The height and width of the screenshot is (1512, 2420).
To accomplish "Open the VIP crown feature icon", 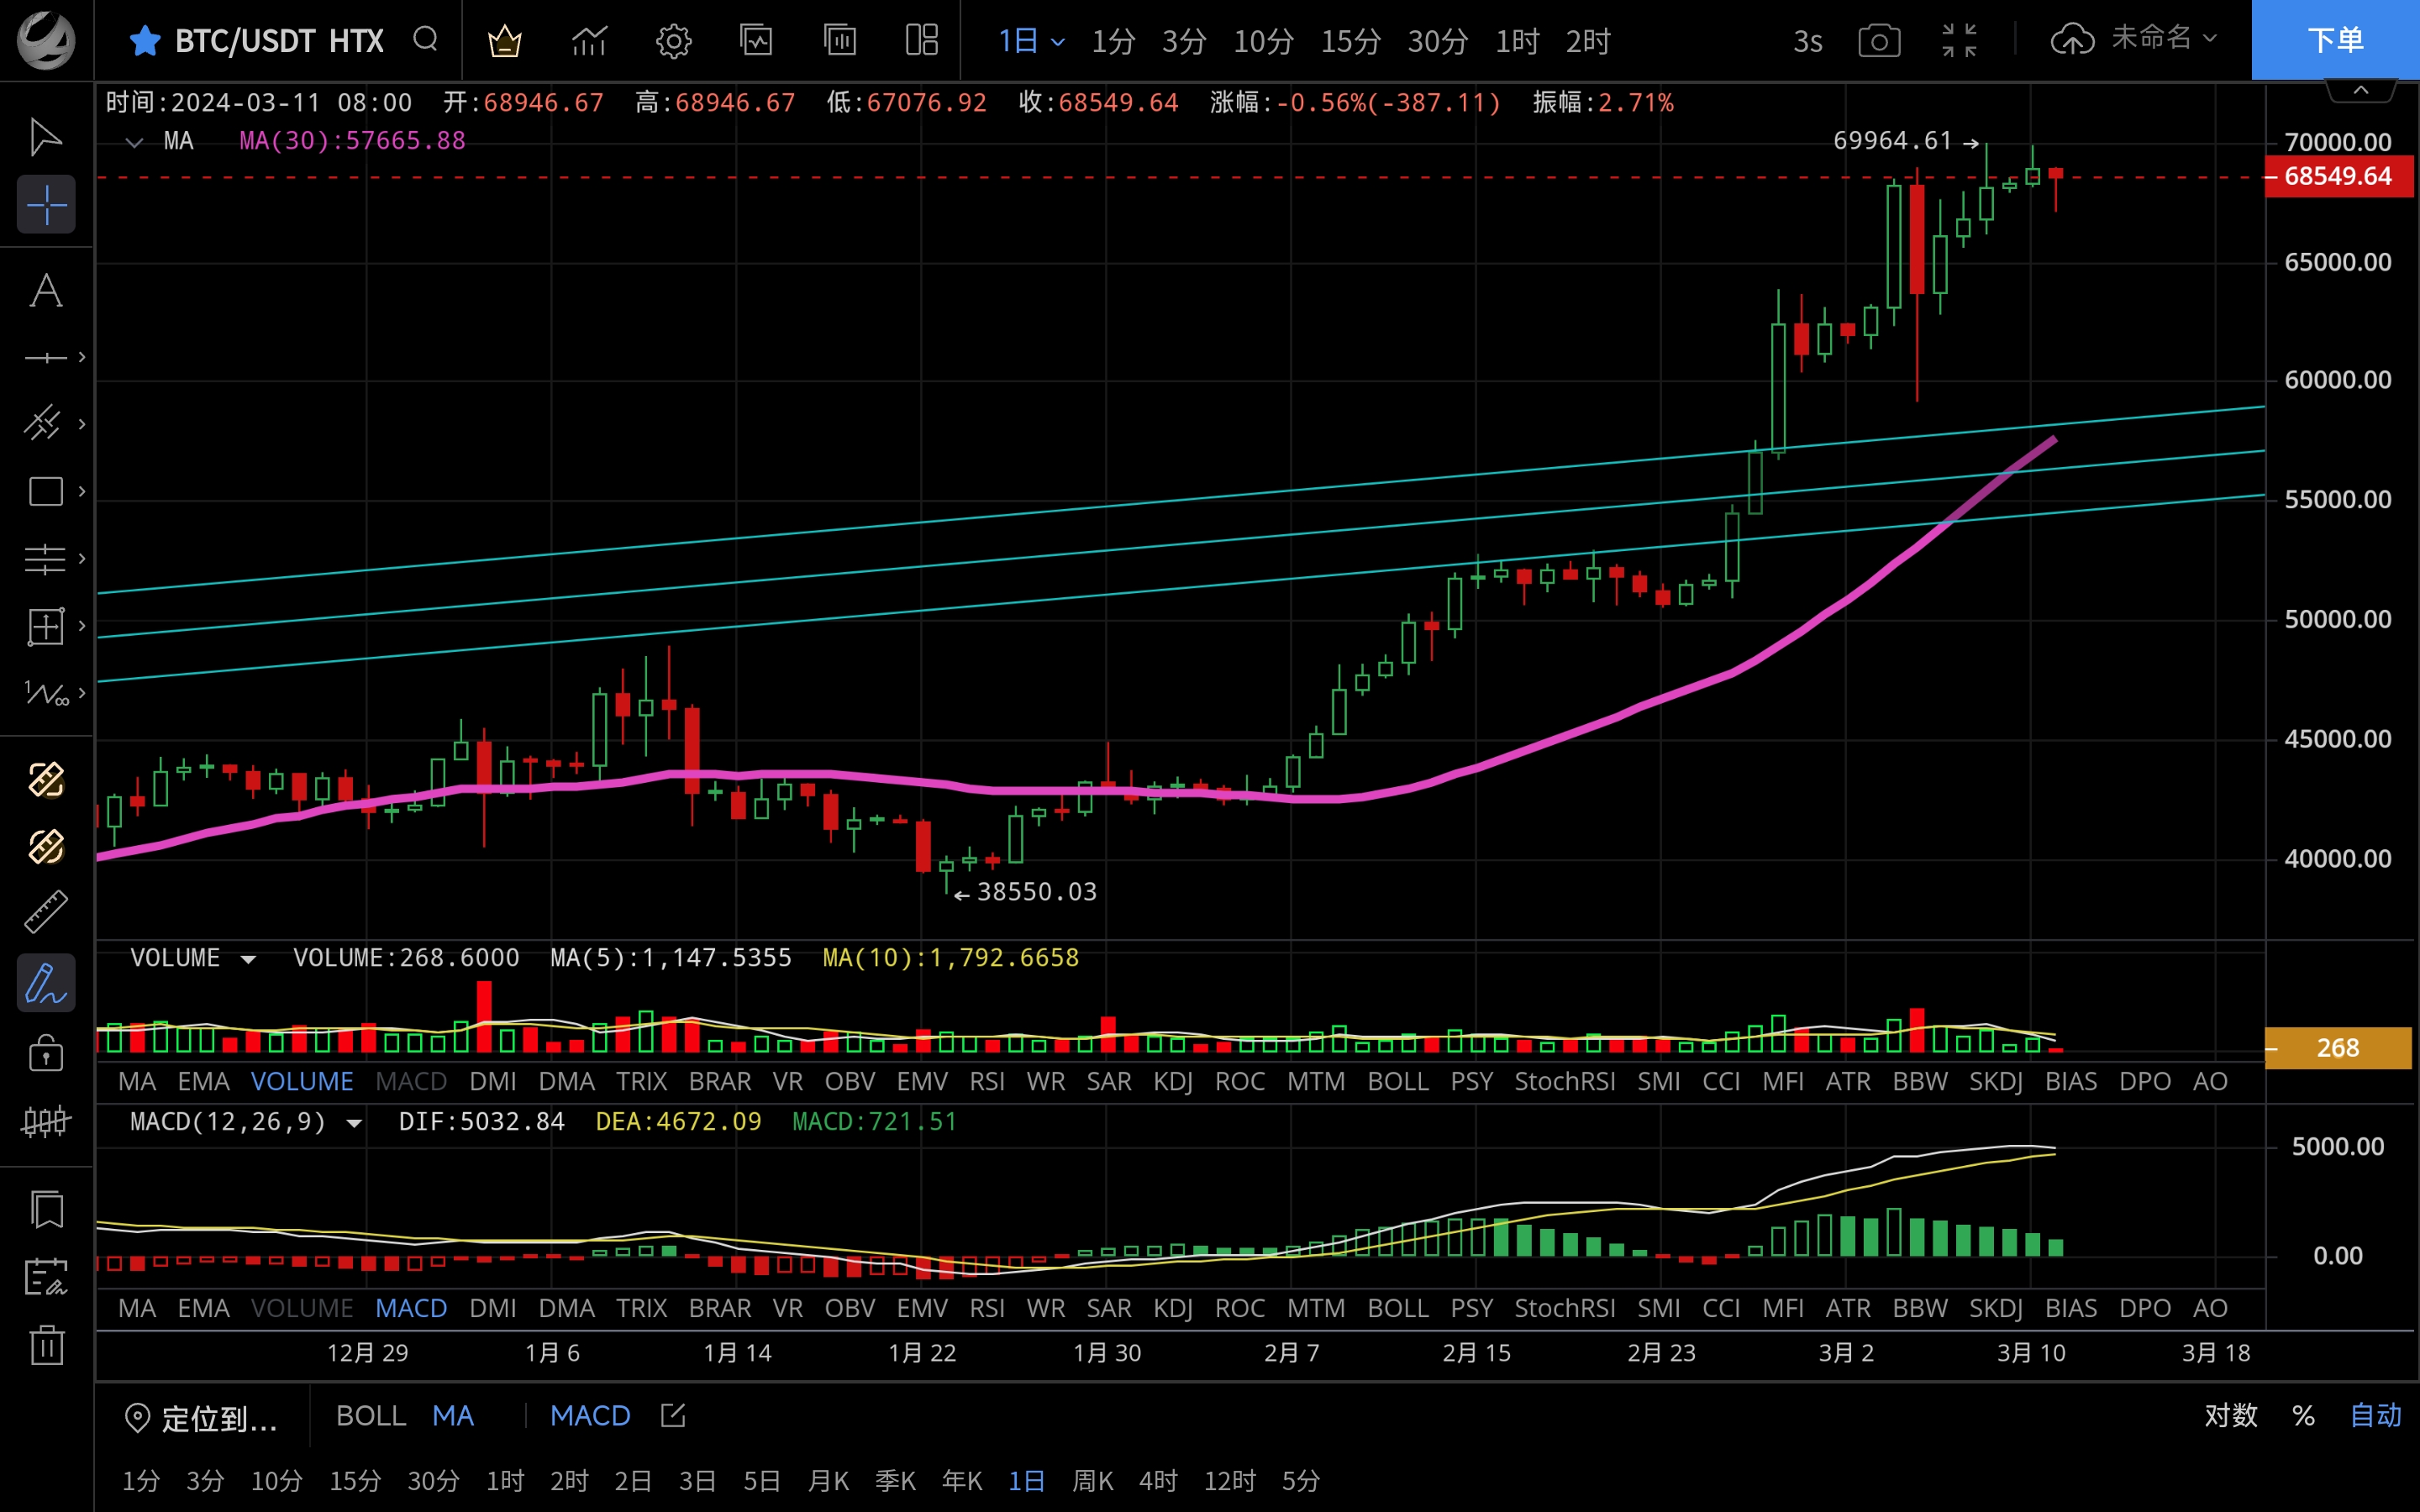I will coord(505,40).
